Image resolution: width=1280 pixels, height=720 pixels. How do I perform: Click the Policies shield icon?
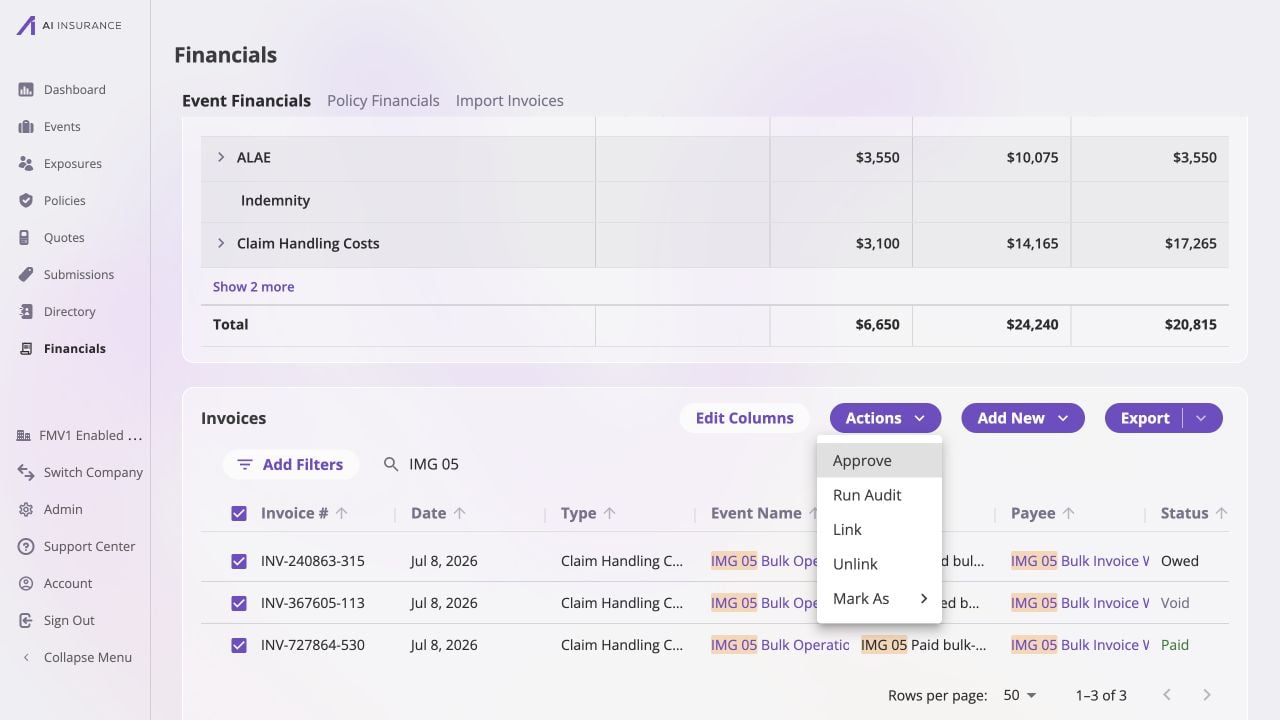26,201
